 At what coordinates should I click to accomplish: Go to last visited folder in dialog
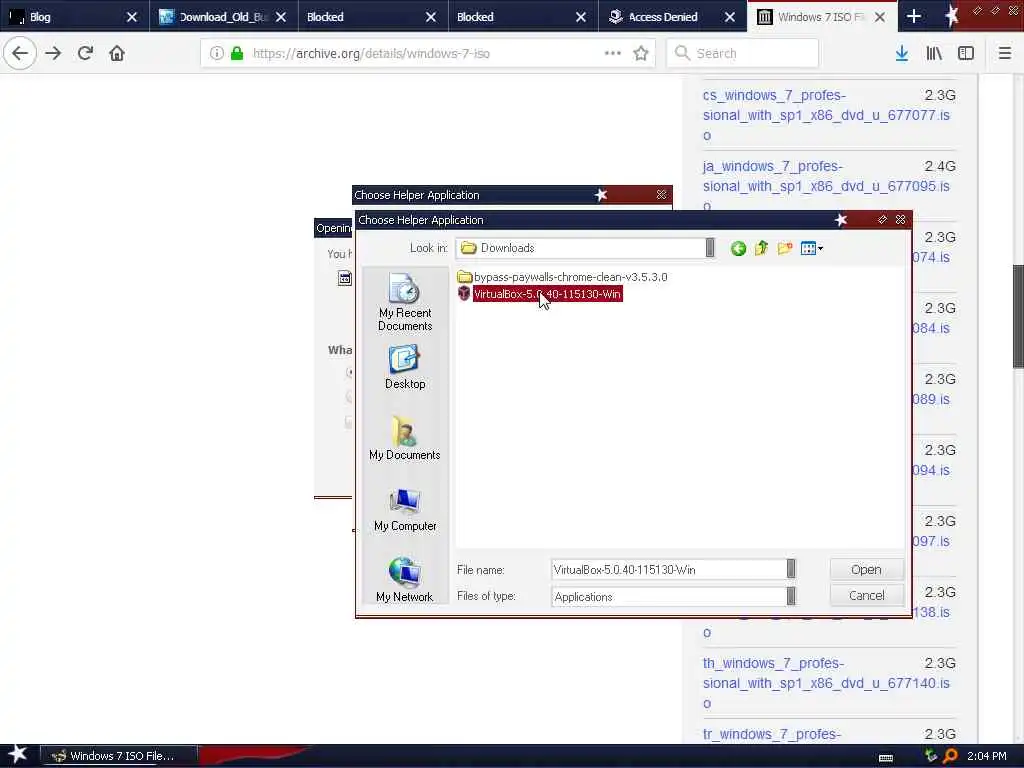click(738, 248)
